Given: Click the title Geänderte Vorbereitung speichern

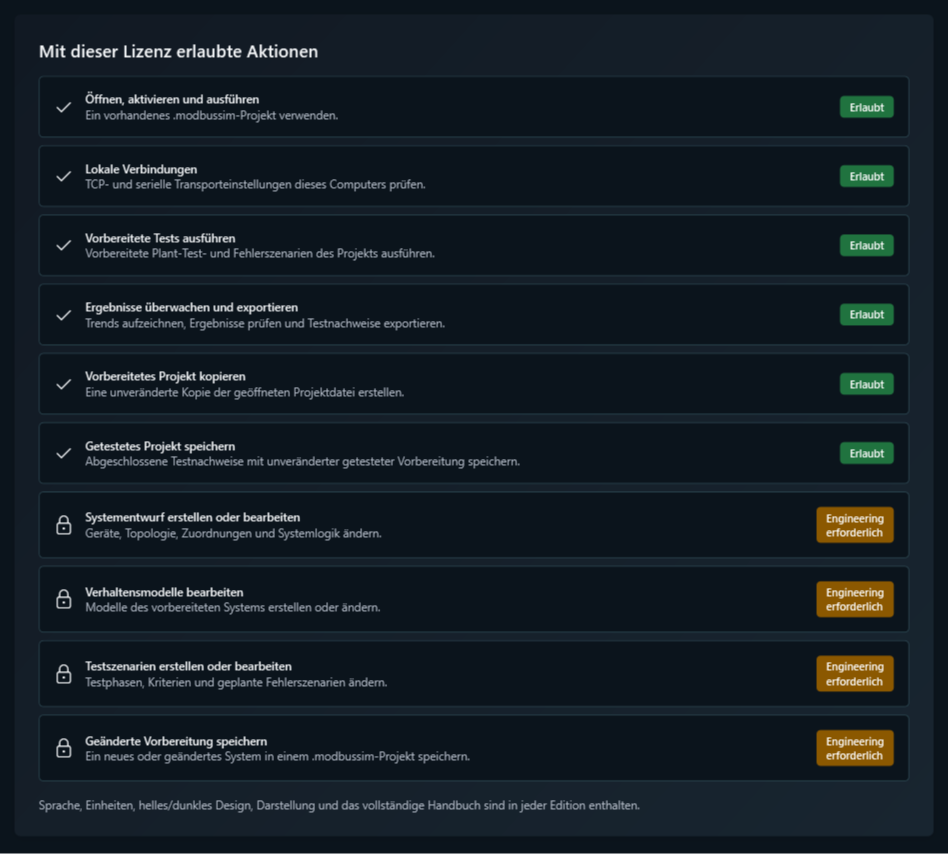Looking at the screenshot, I should [x=176, y=741].
